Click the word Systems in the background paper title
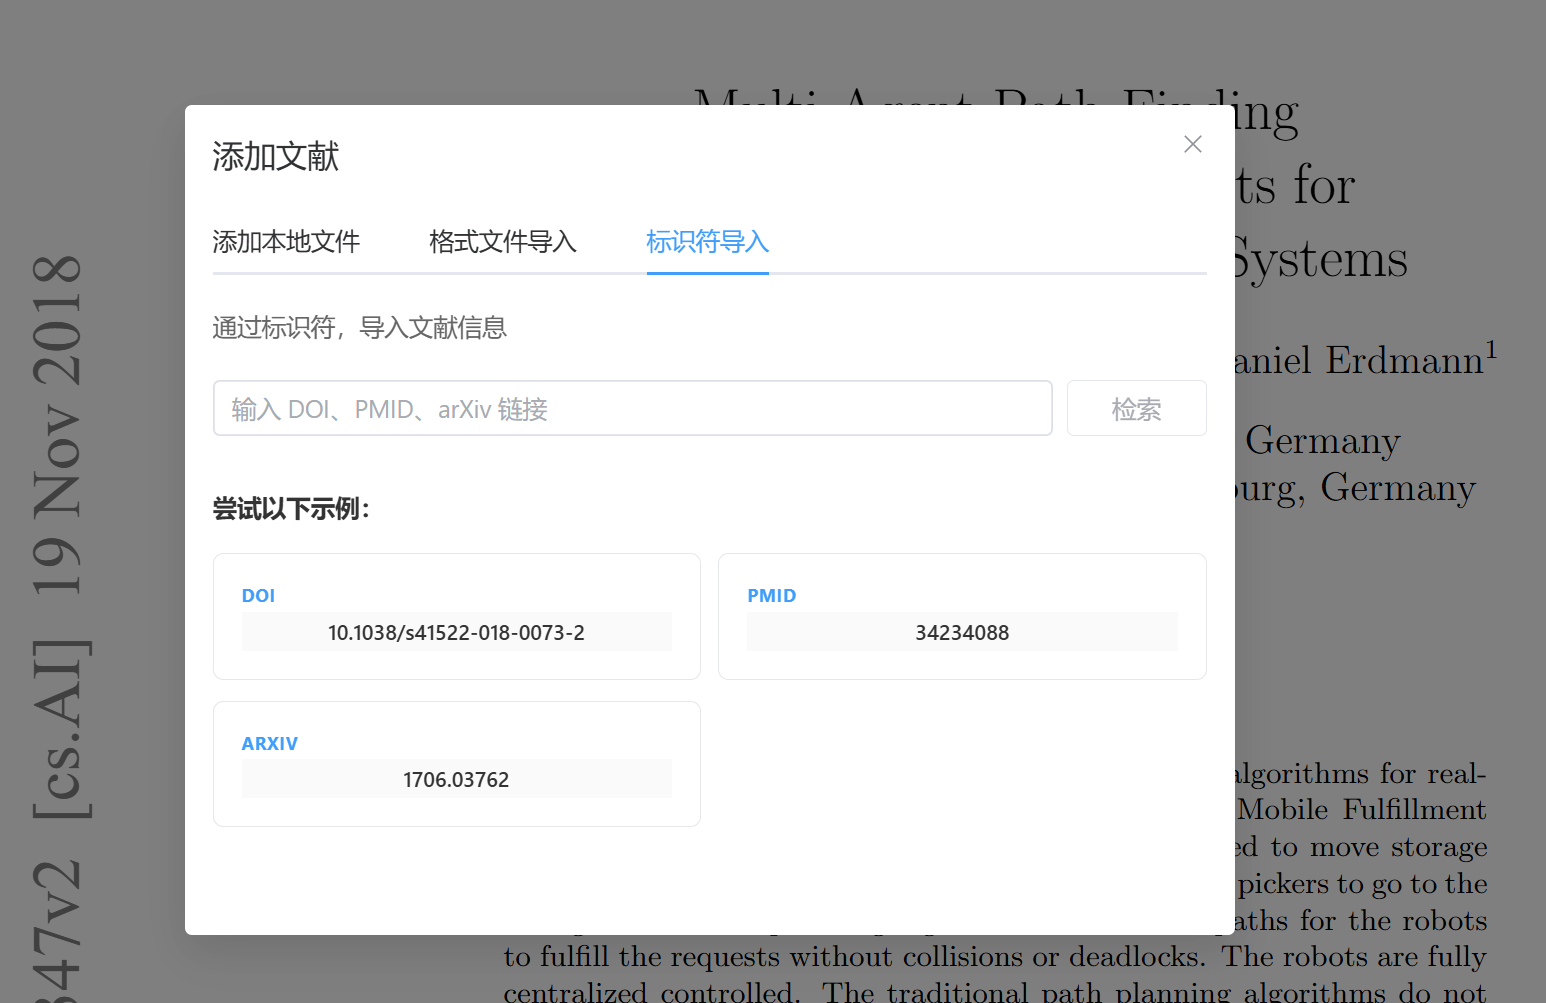1546x1003 pixels. [1320, 260]
